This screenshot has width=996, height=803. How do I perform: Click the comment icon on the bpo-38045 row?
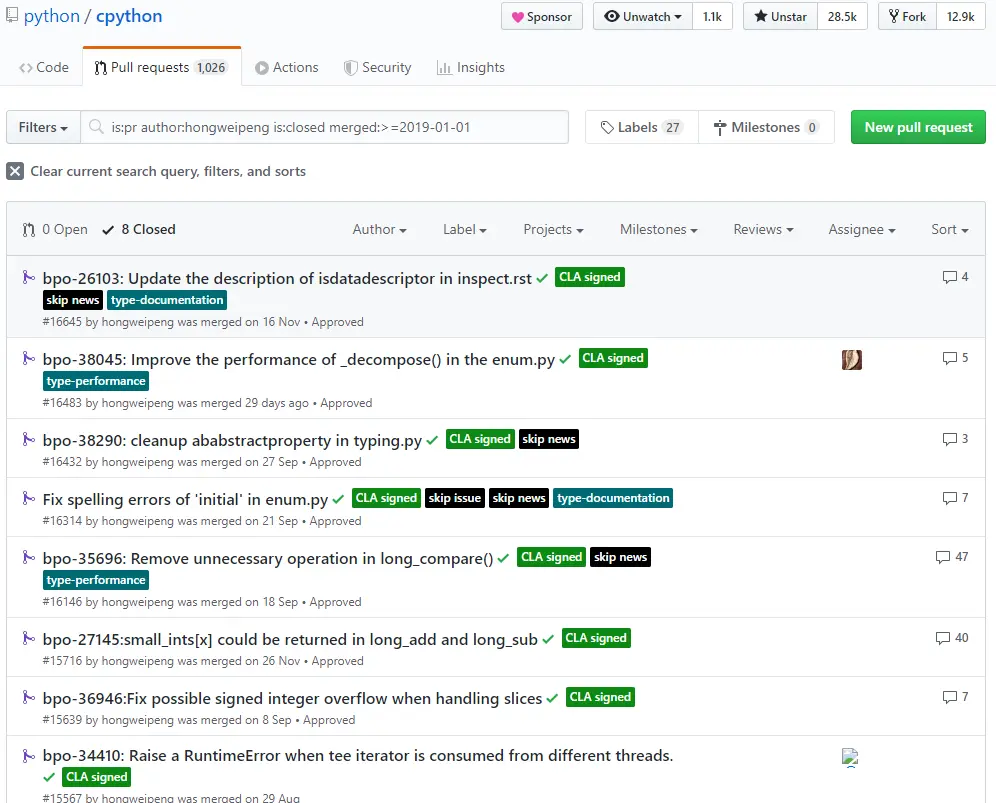point(950,358)
